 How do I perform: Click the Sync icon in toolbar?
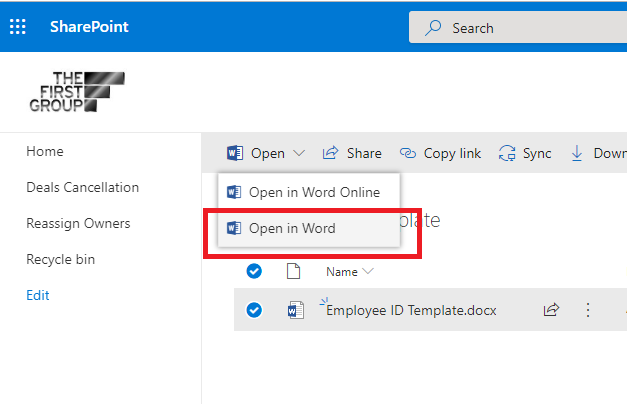(x=507, y=153)
